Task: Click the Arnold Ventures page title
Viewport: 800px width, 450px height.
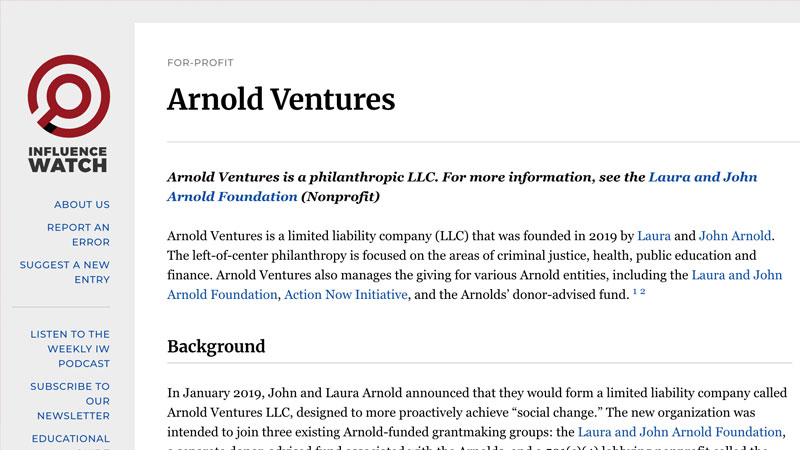Action: [x=281, y=99]
